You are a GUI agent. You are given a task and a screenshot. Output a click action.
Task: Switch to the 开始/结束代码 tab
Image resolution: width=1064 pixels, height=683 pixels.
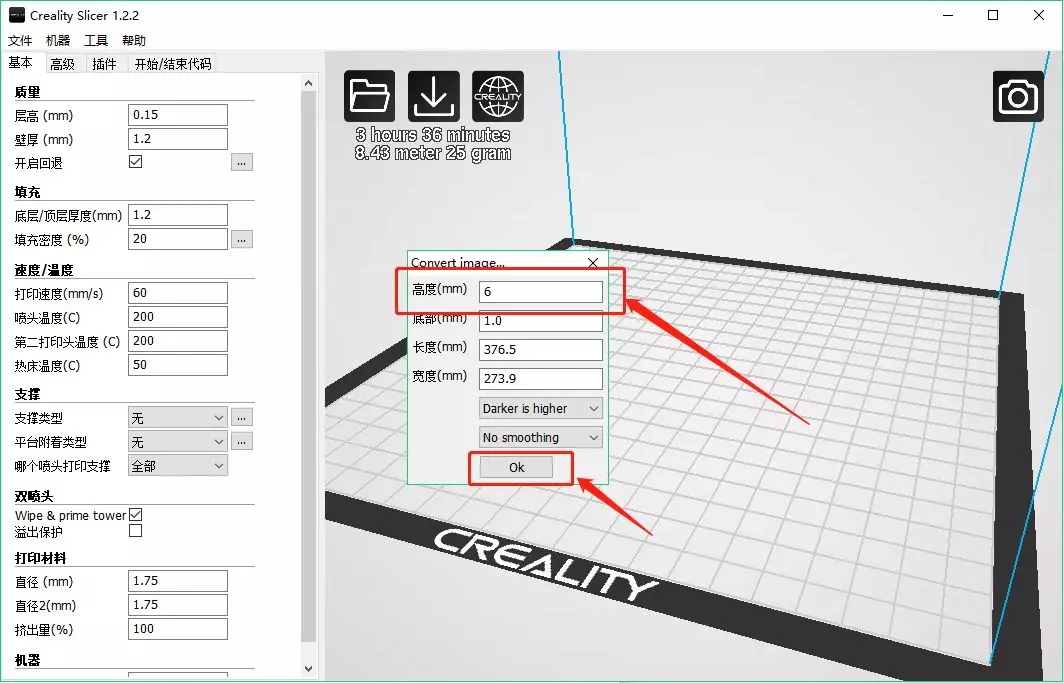(x=173, y=64)
